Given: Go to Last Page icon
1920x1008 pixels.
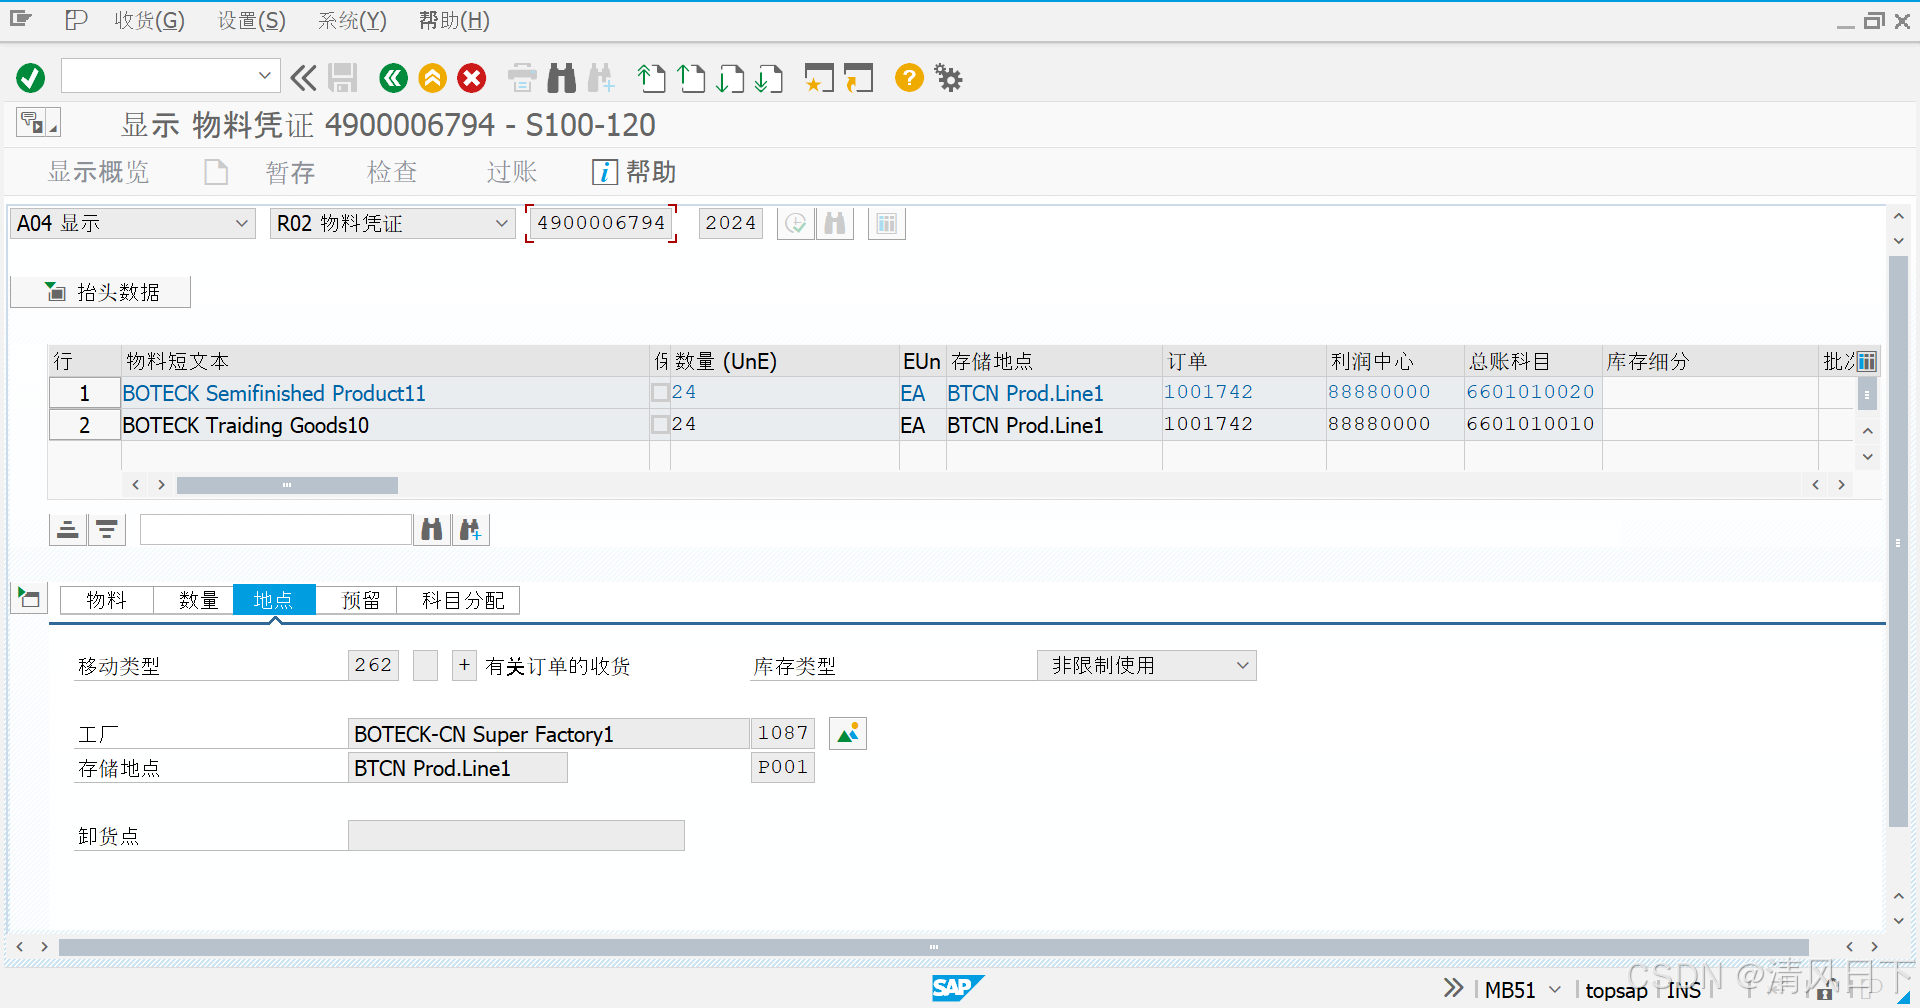Looking at the screenshot, I should coord(769,77).
